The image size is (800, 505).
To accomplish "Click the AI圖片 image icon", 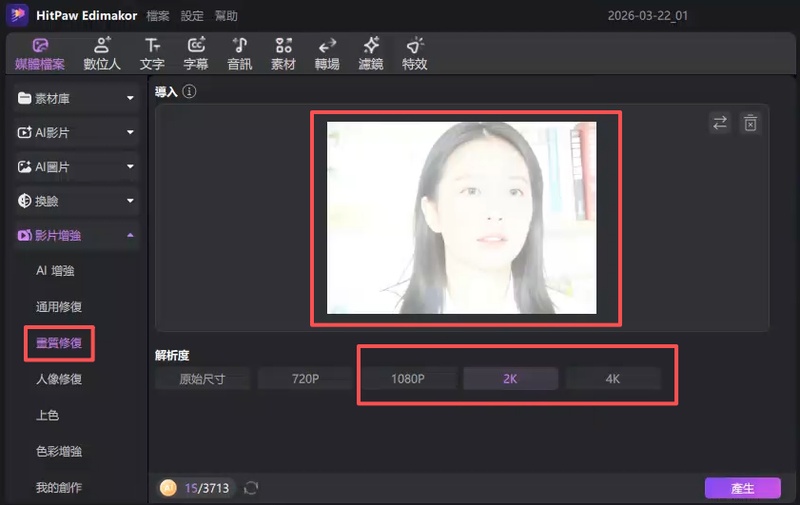I will [24, 166].
